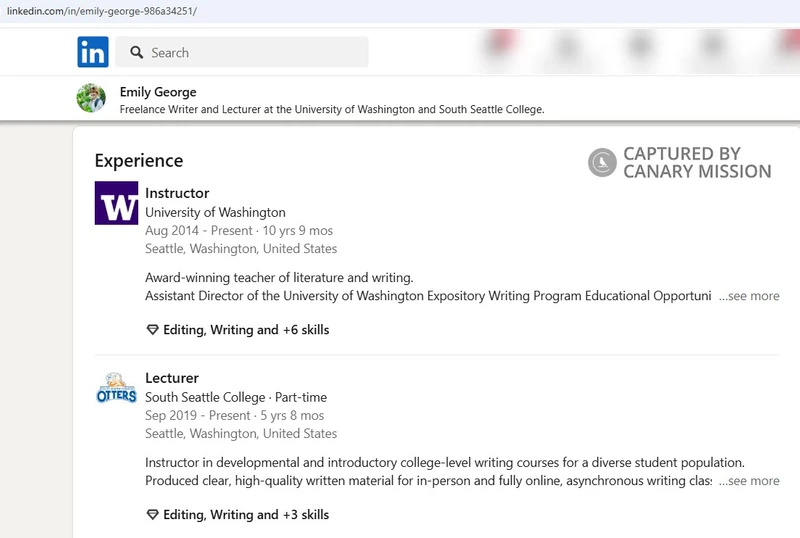Image resolution: width=800 pixels, height=538 pixels.
Task: Click the Freelance Writer and Lecturer headline
Action: point(332,109)
